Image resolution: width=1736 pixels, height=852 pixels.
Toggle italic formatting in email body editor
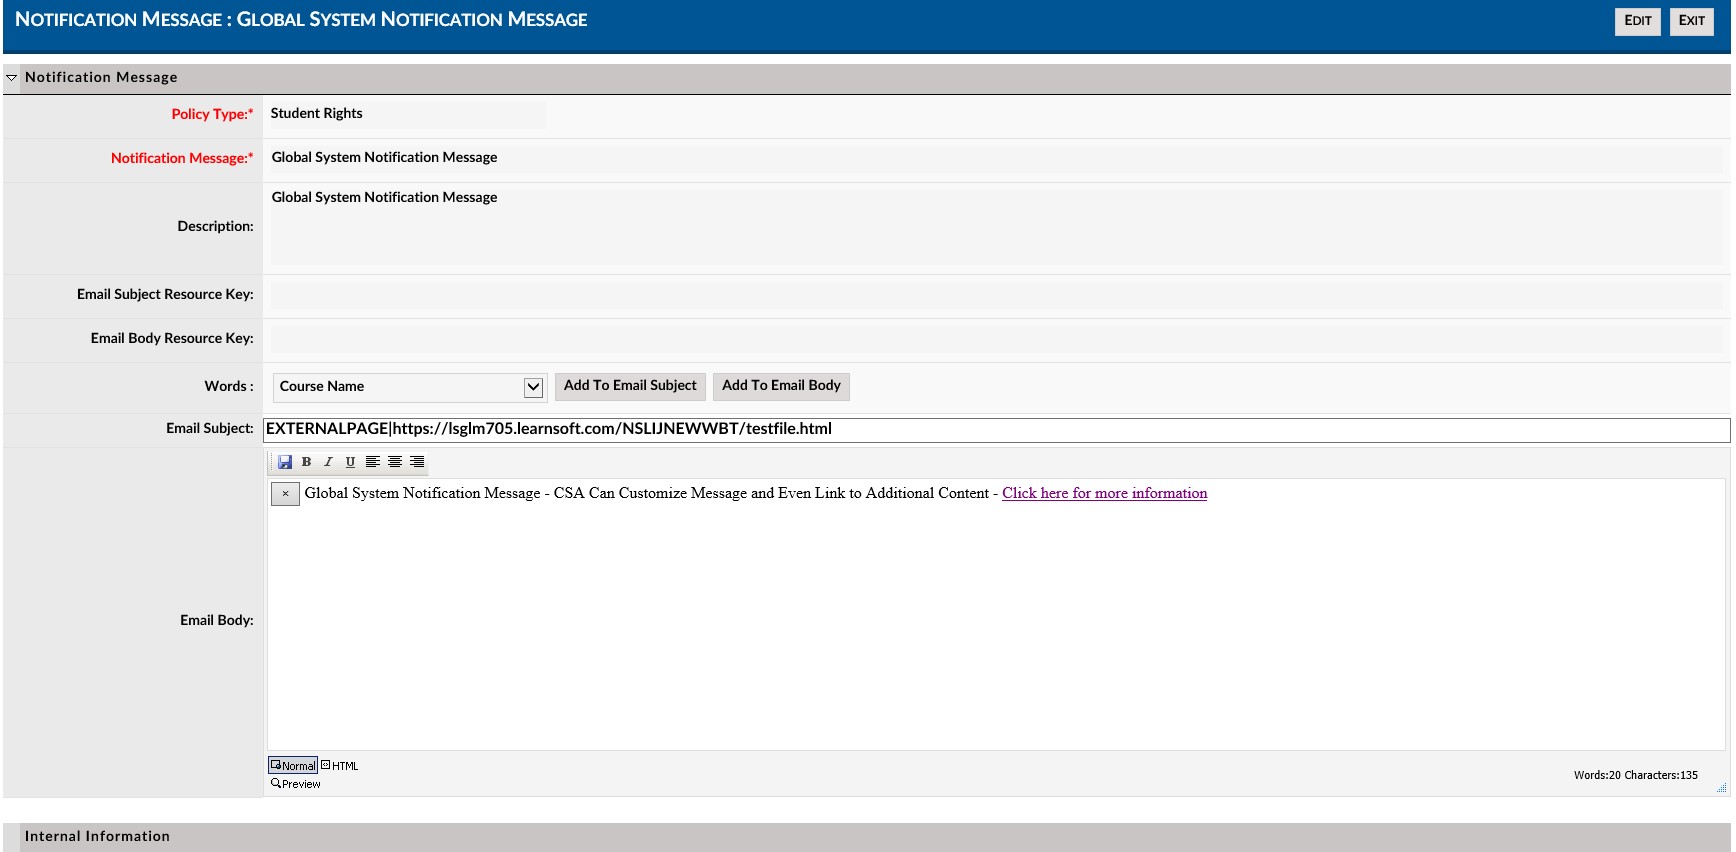[328, 462]
